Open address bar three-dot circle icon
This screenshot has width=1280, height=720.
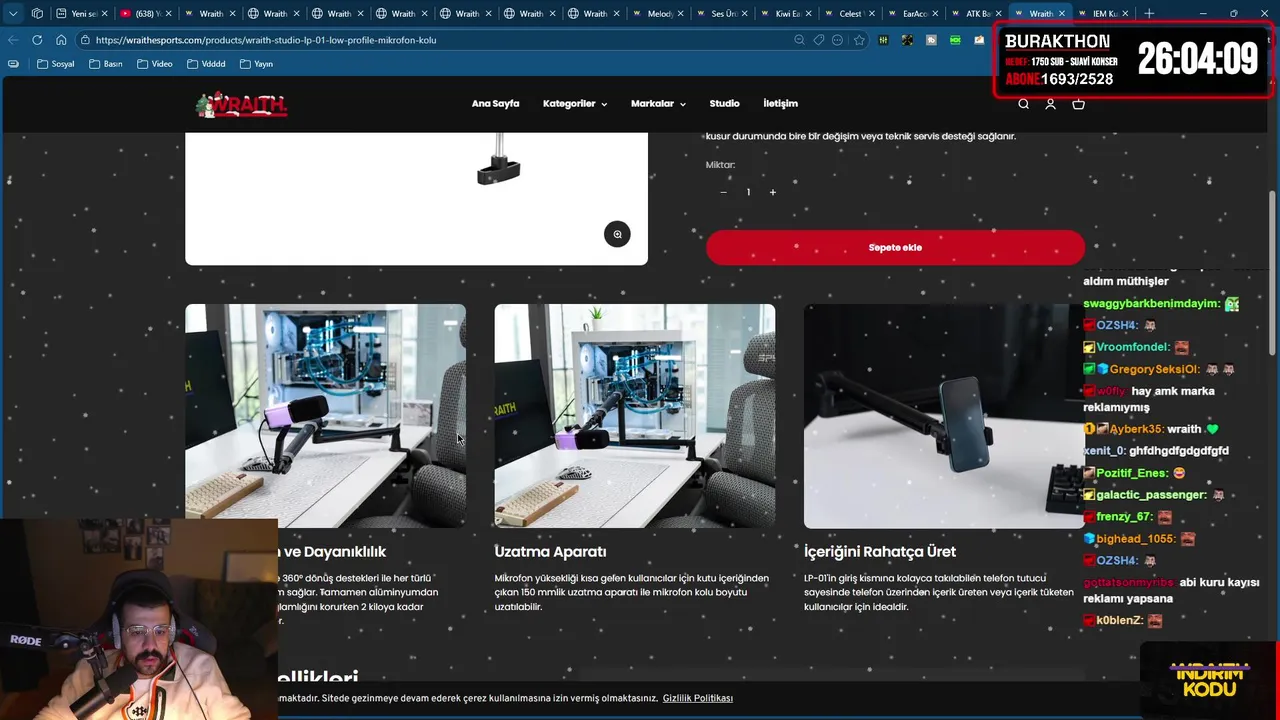[x=837, y=40]
